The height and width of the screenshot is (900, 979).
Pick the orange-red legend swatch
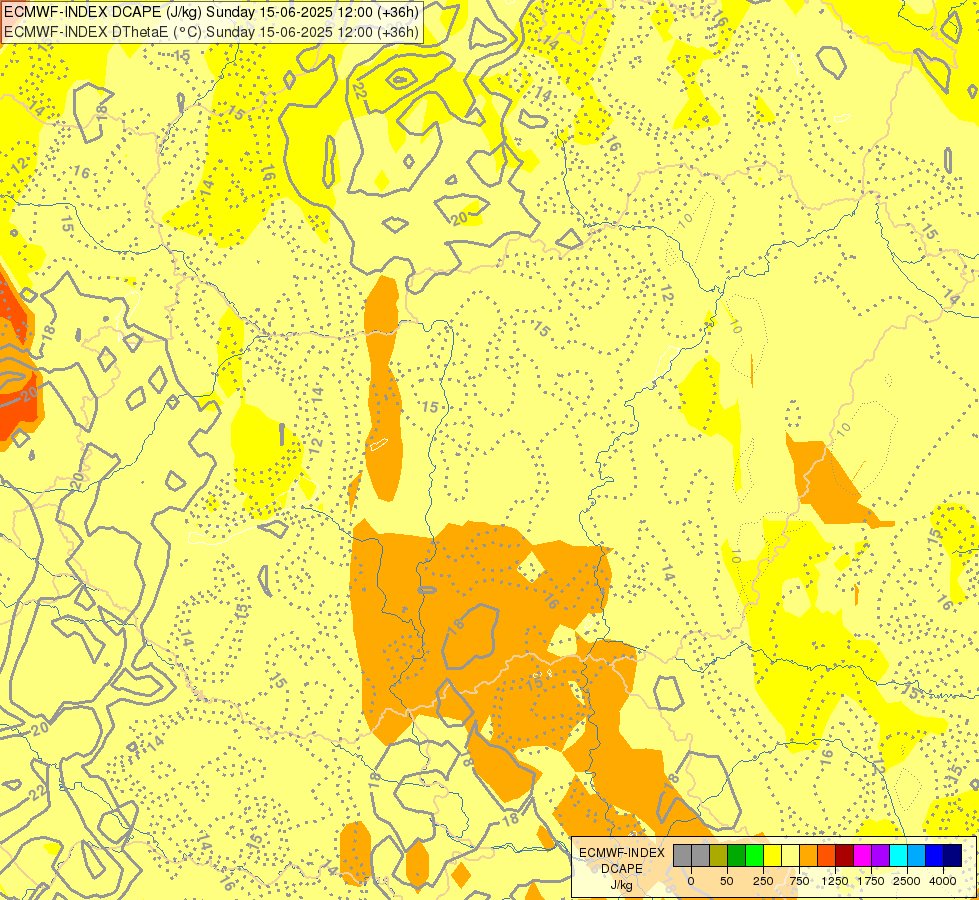click(x=827, y=856)
